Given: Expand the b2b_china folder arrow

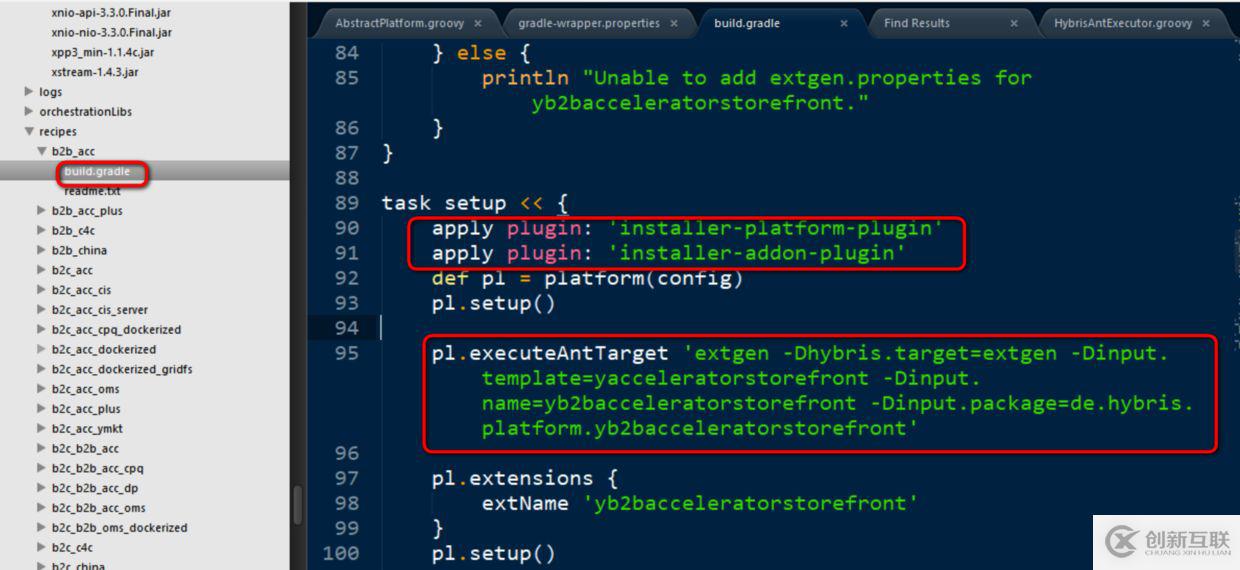Looking at the screenshot, I should (42, 250).
